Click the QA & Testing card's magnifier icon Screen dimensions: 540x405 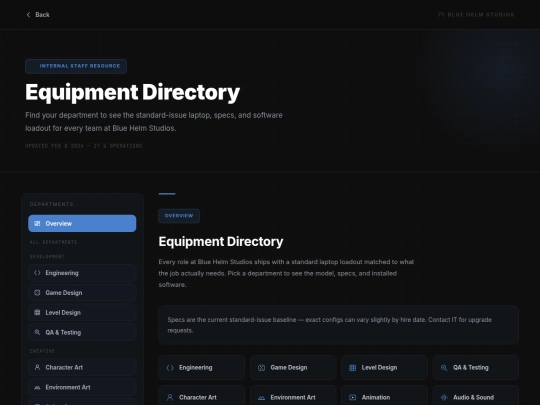[x=444, y=368]
